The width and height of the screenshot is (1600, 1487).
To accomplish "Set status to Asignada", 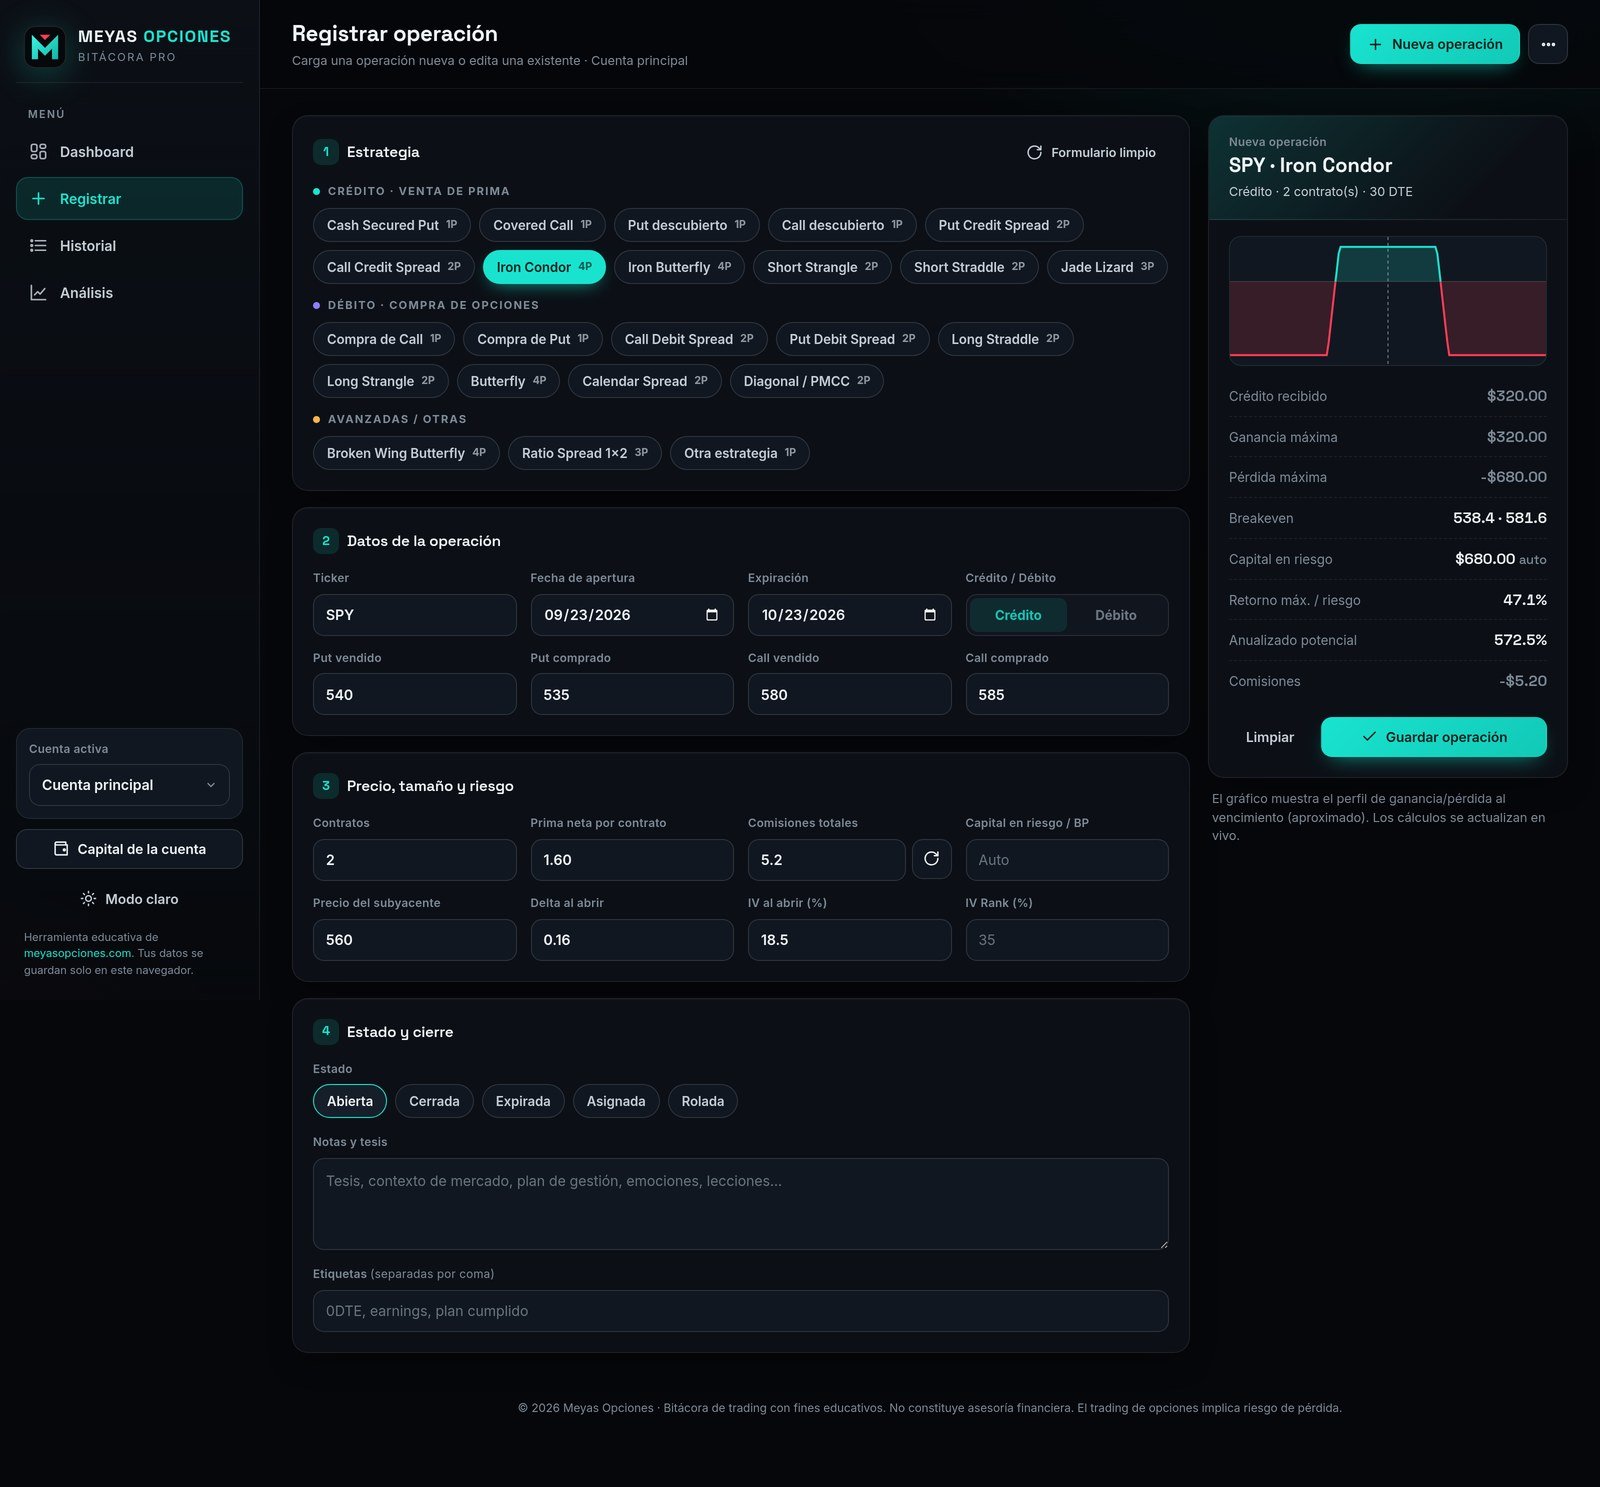I will tap(616, 1101).
